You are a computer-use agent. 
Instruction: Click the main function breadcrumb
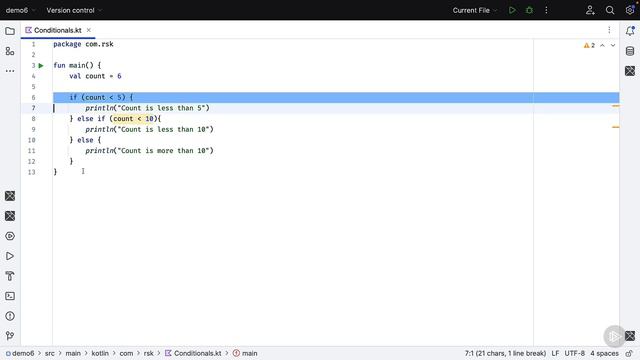[245, 353]
